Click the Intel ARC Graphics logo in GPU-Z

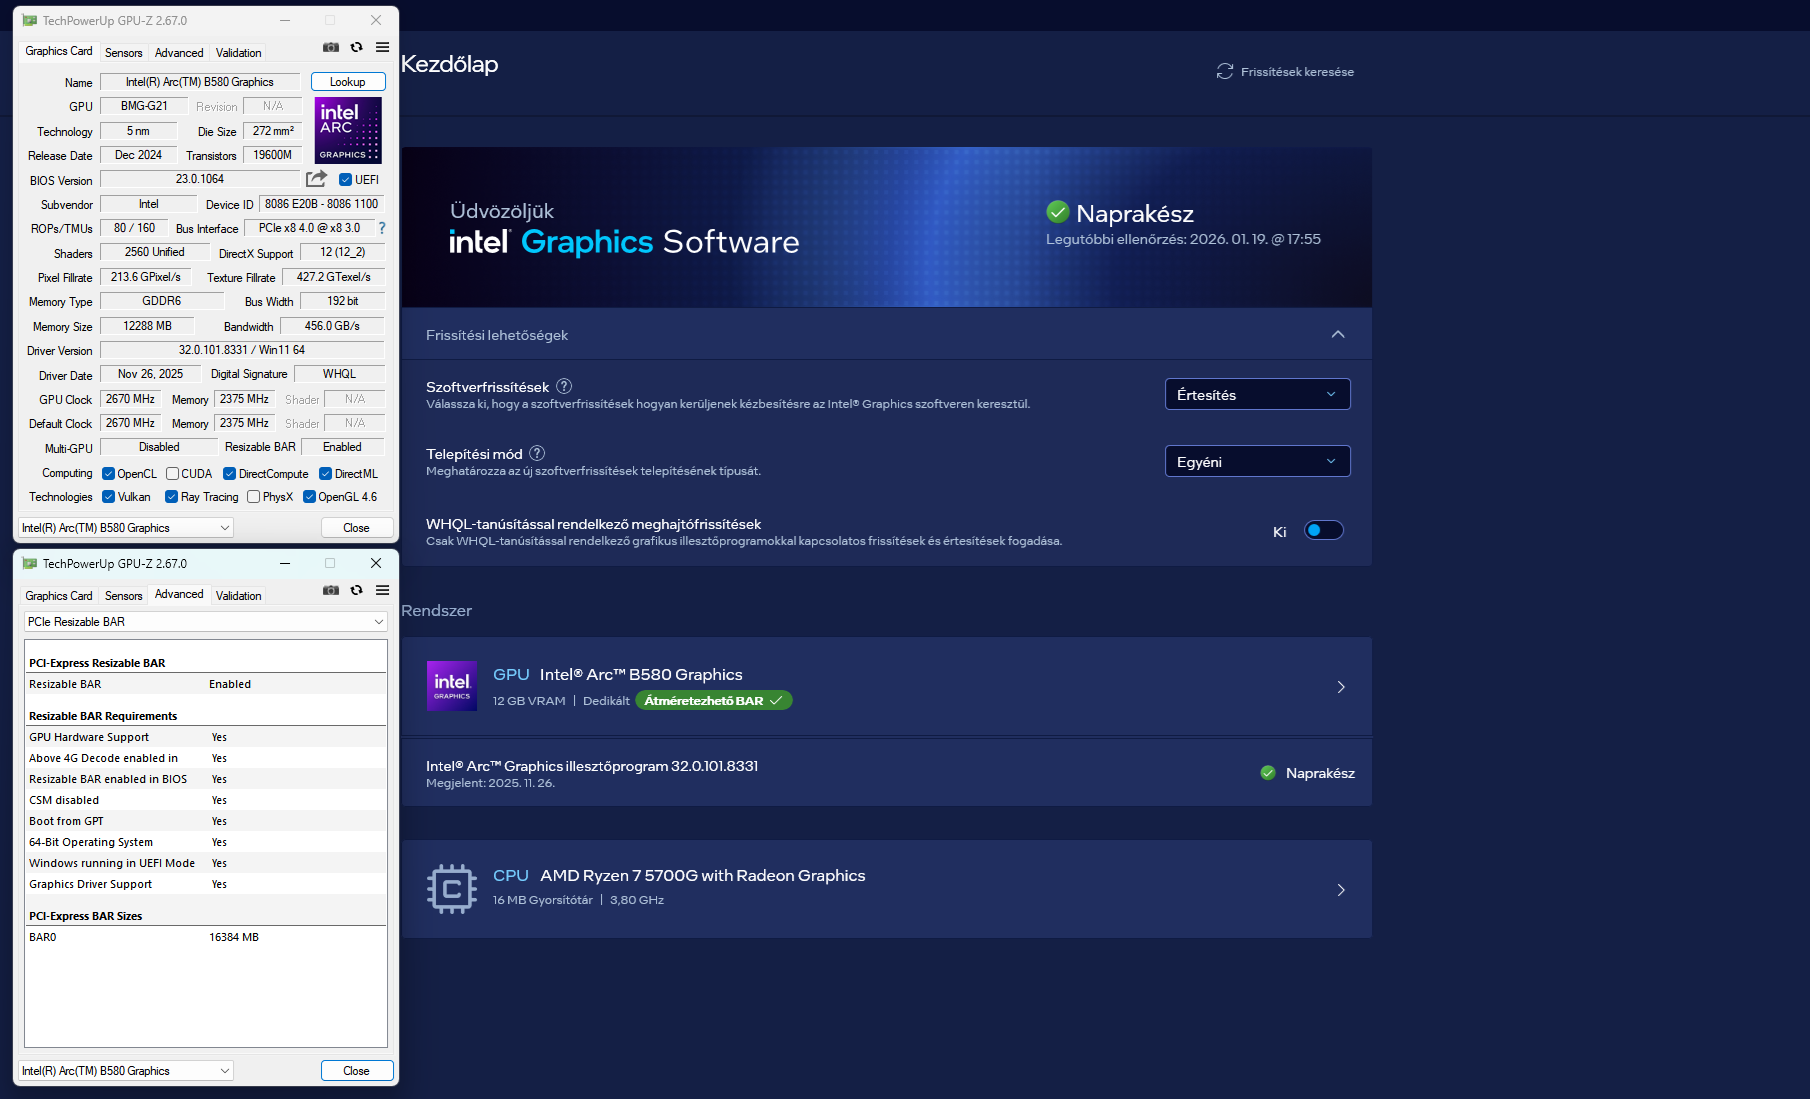coord(348,130)
